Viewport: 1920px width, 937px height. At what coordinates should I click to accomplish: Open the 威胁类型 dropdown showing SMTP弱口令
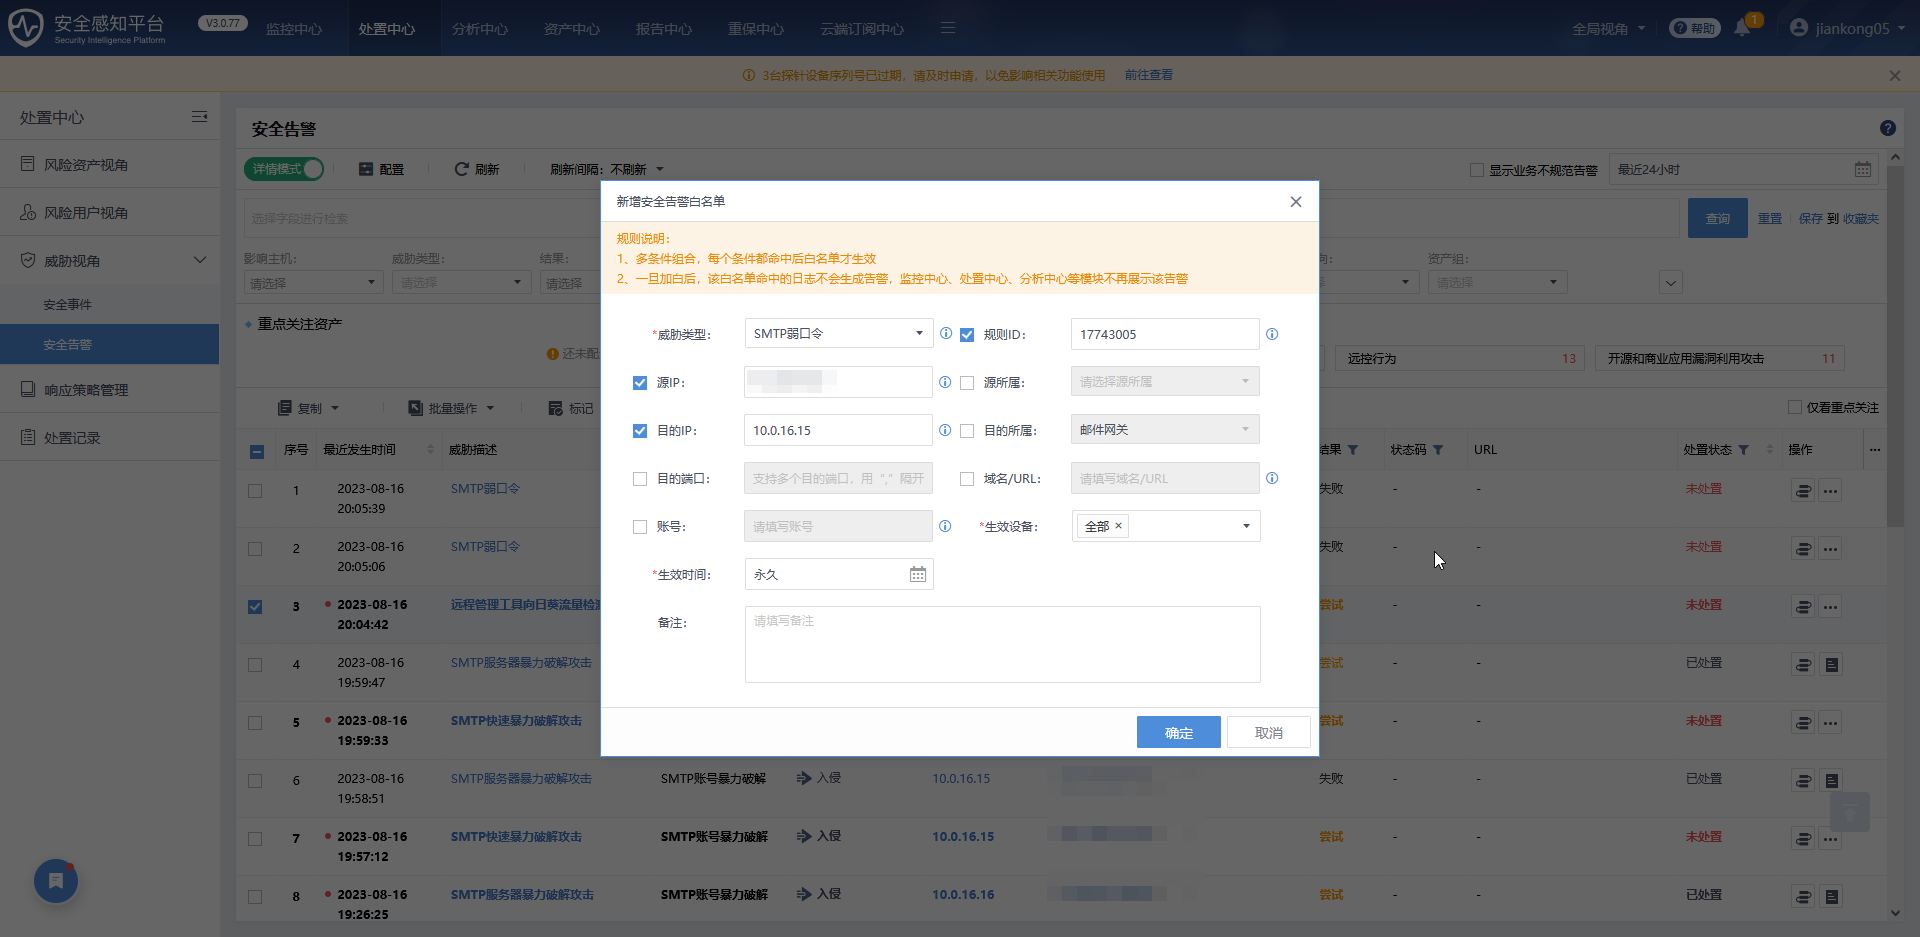click(838, 334)
